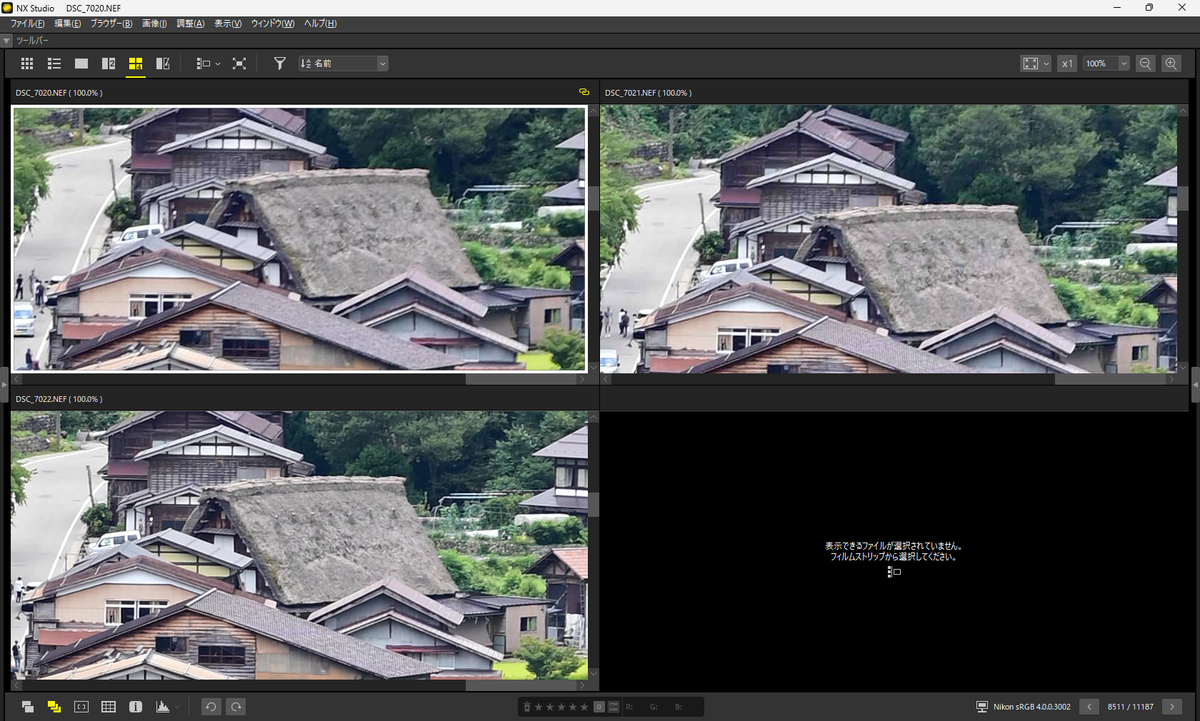Toggle the yellow link icon on DSC_7020.NEF
Image resolution: width=1200 pixels, height=721 pixels.
(x=584, y=92)
